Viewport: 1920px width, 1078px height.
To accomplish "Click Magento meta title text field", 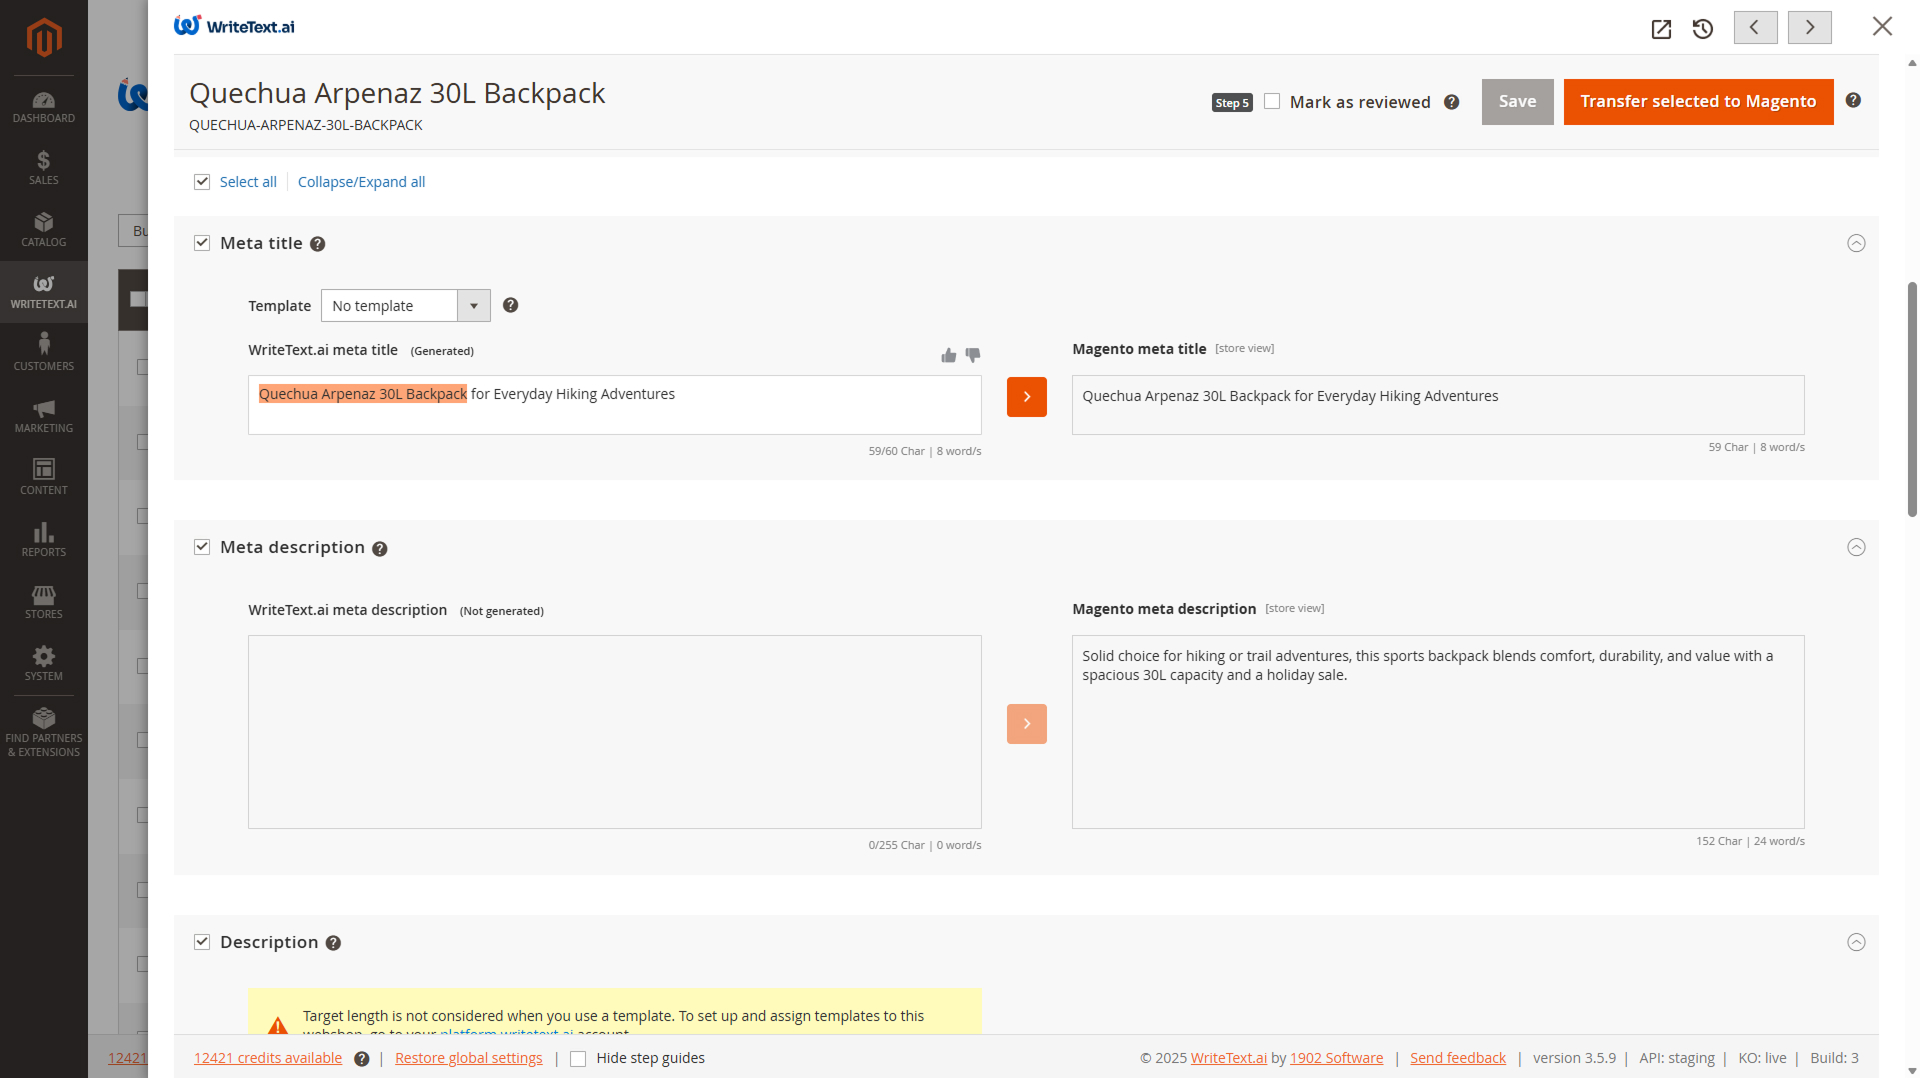I will pyautogui.click(x=1438, y=404).
